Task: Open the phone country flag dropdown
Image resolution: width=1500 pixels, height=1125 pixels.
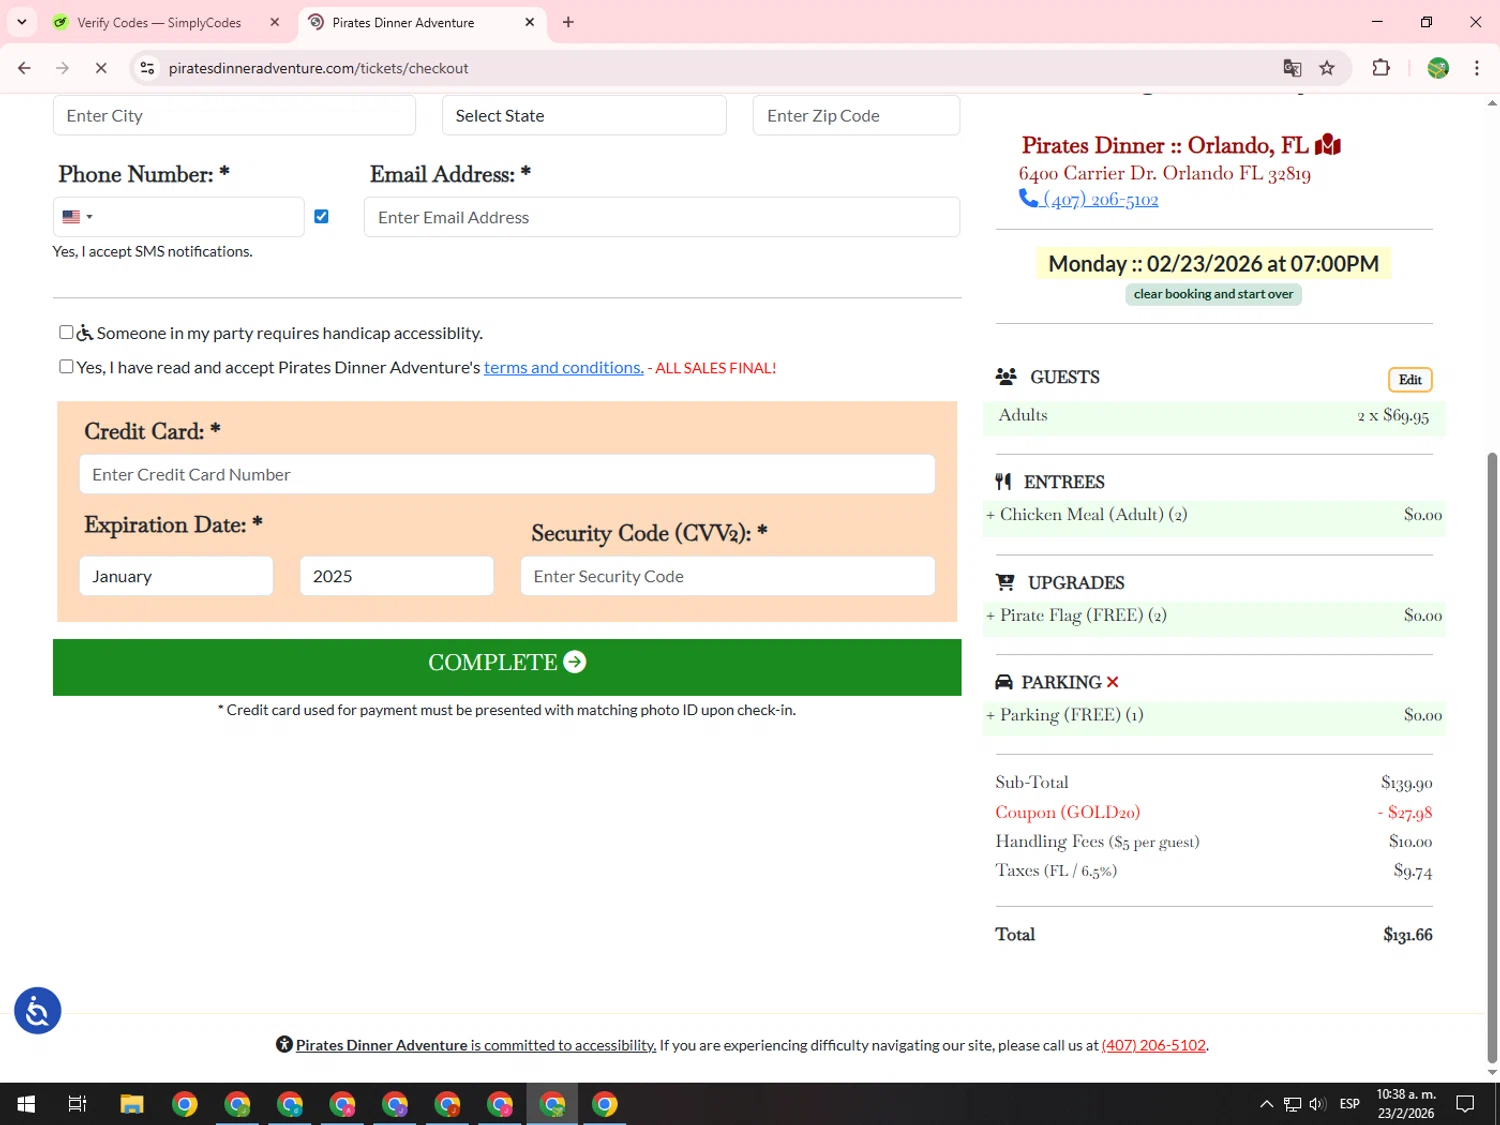Action: click(77, 216)
